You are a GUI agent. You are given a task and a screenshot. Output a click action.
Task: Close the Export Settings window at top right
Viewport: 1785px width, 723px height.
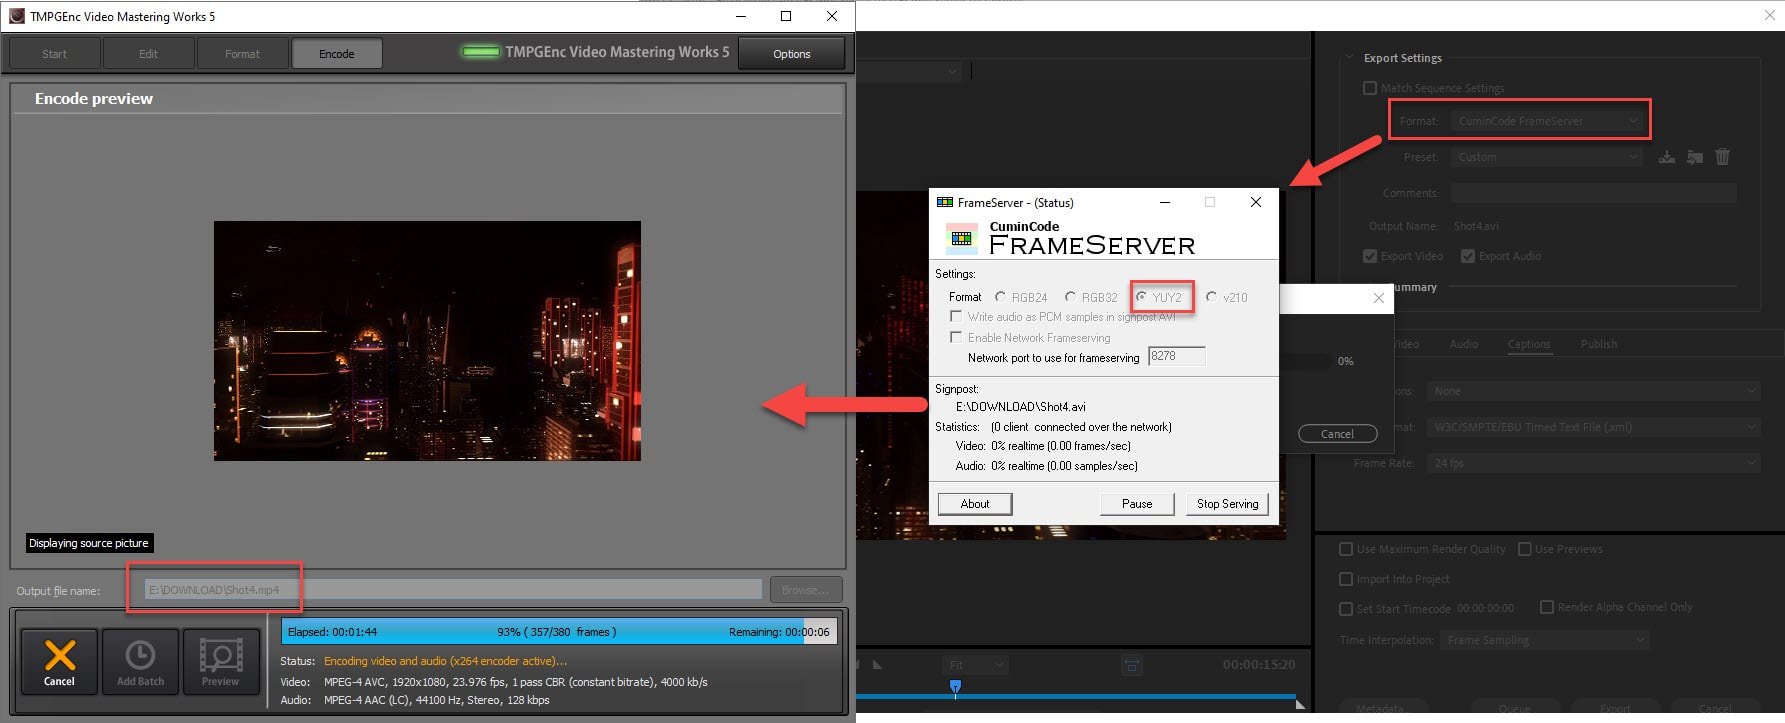1769,15
